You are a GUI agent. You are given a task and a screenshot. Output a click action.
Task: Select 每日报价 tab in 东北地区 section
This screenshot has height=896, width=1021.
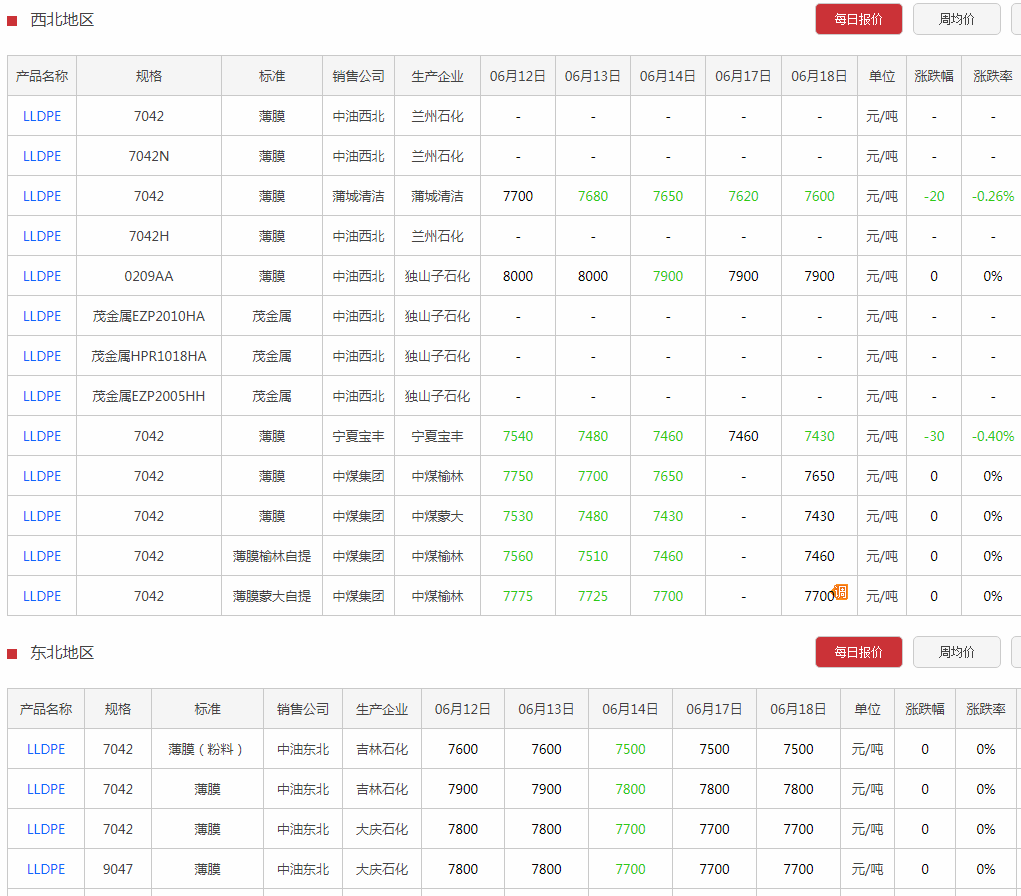tap(858, 652)
